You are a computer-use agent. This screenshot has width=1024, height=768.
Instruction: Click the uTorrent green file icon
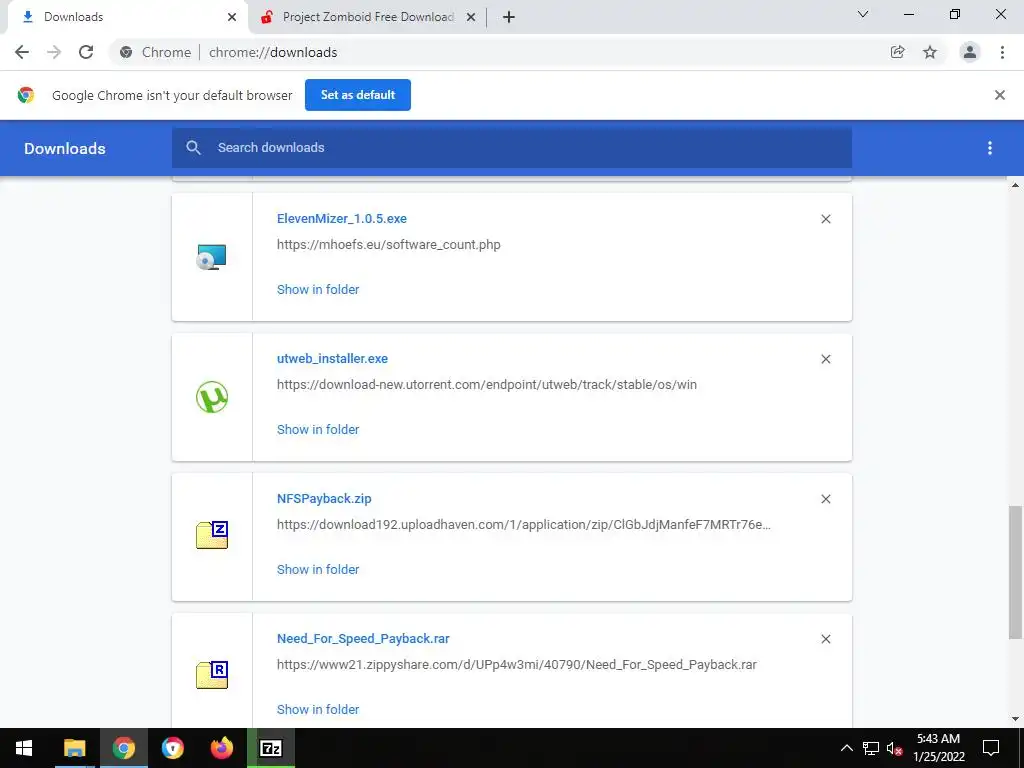(212, 397)
